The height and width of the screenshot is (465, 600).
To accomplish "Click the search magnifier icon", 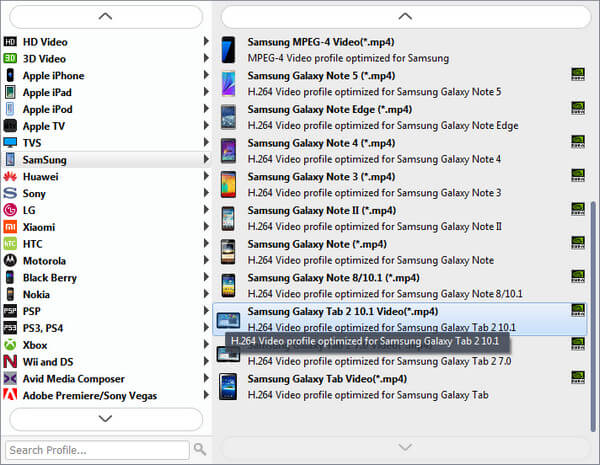I will pyautogui.click(x=199, y=449).
